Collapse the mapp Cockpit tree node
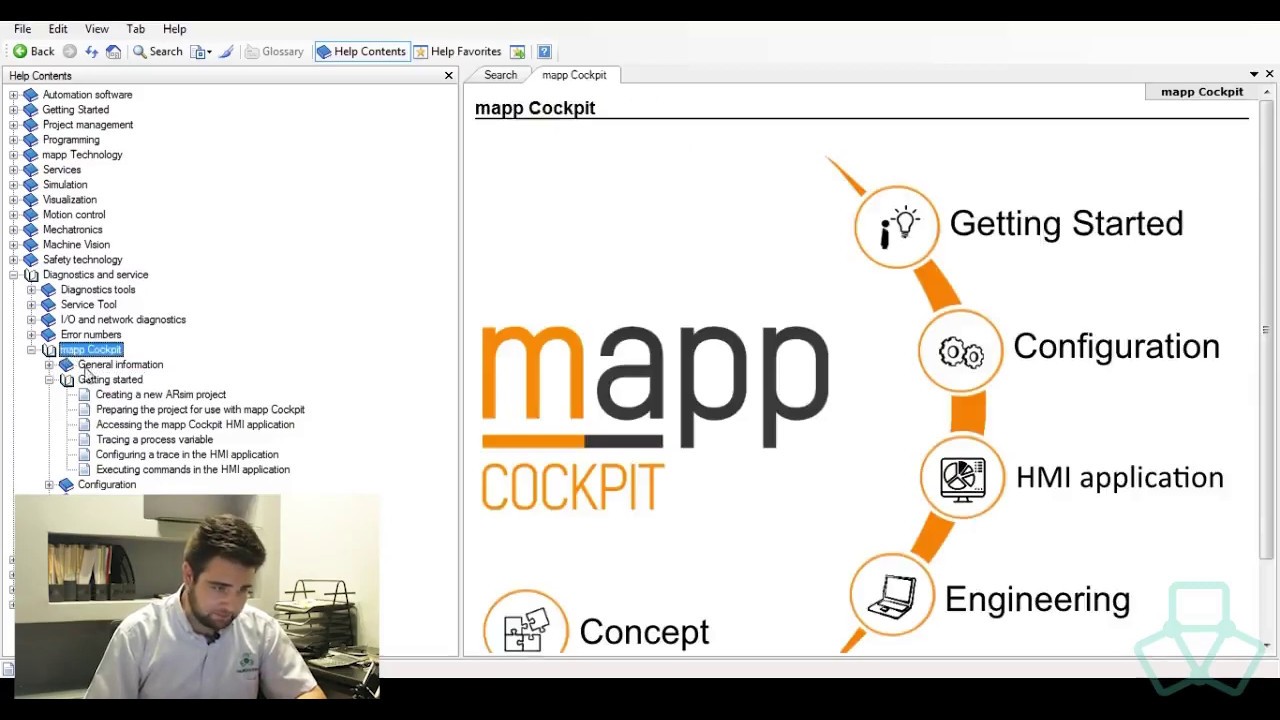The width and height of the screenshot is (1280, 720). coord(32,350)
